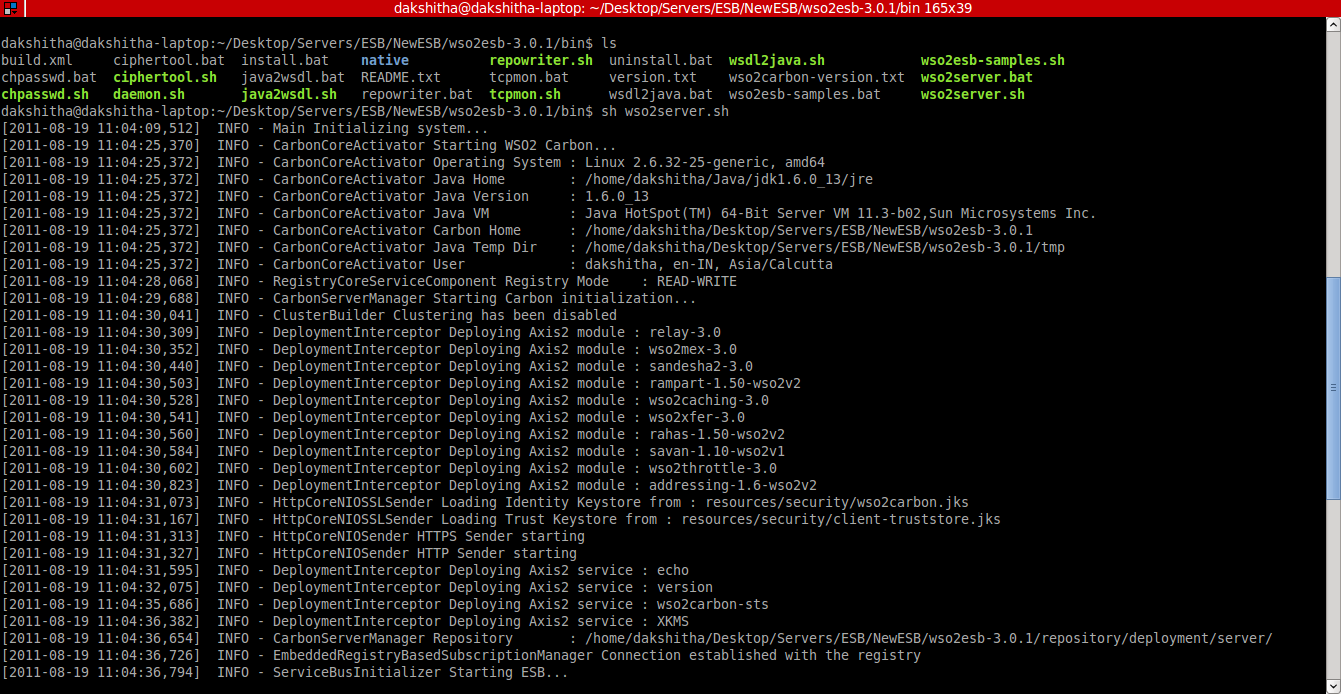
Task: Select the wso2esb-samples.sh file name
Action: click(x=992, y=60)
